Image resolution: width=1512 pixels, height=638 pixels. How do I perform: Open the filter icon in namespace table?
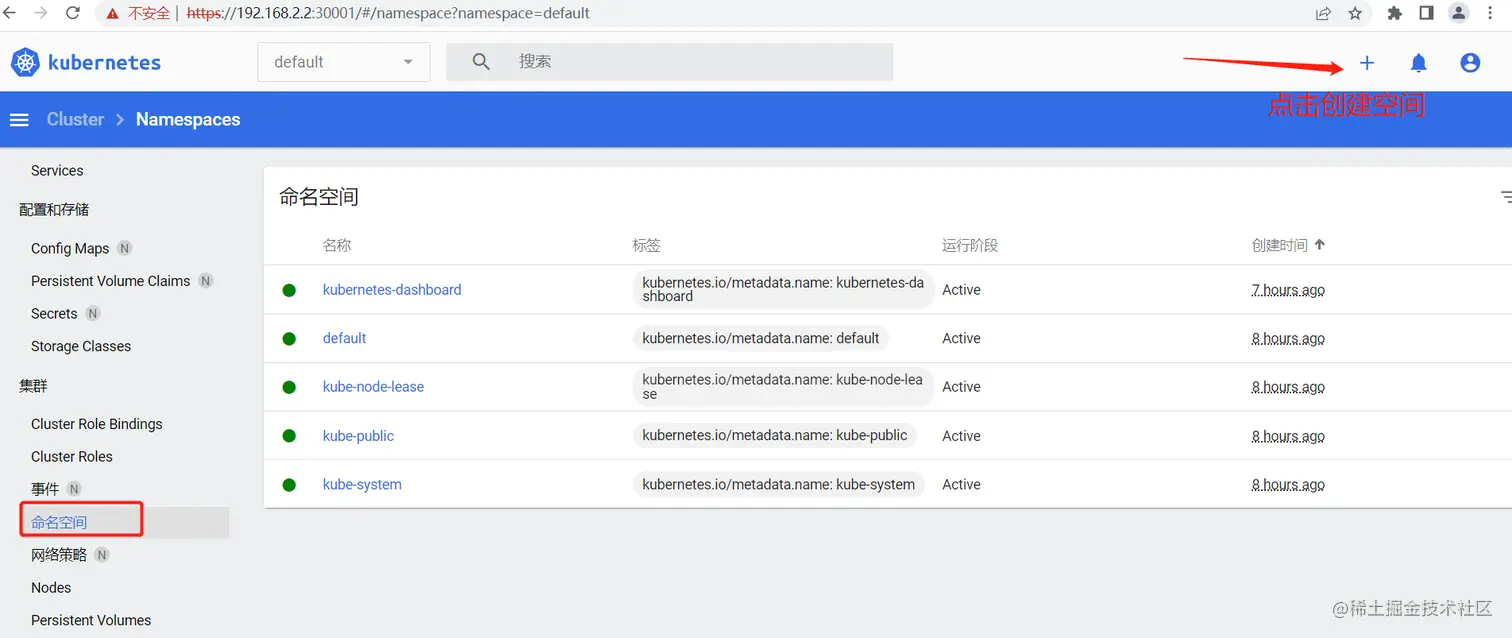pos(1505,197)
